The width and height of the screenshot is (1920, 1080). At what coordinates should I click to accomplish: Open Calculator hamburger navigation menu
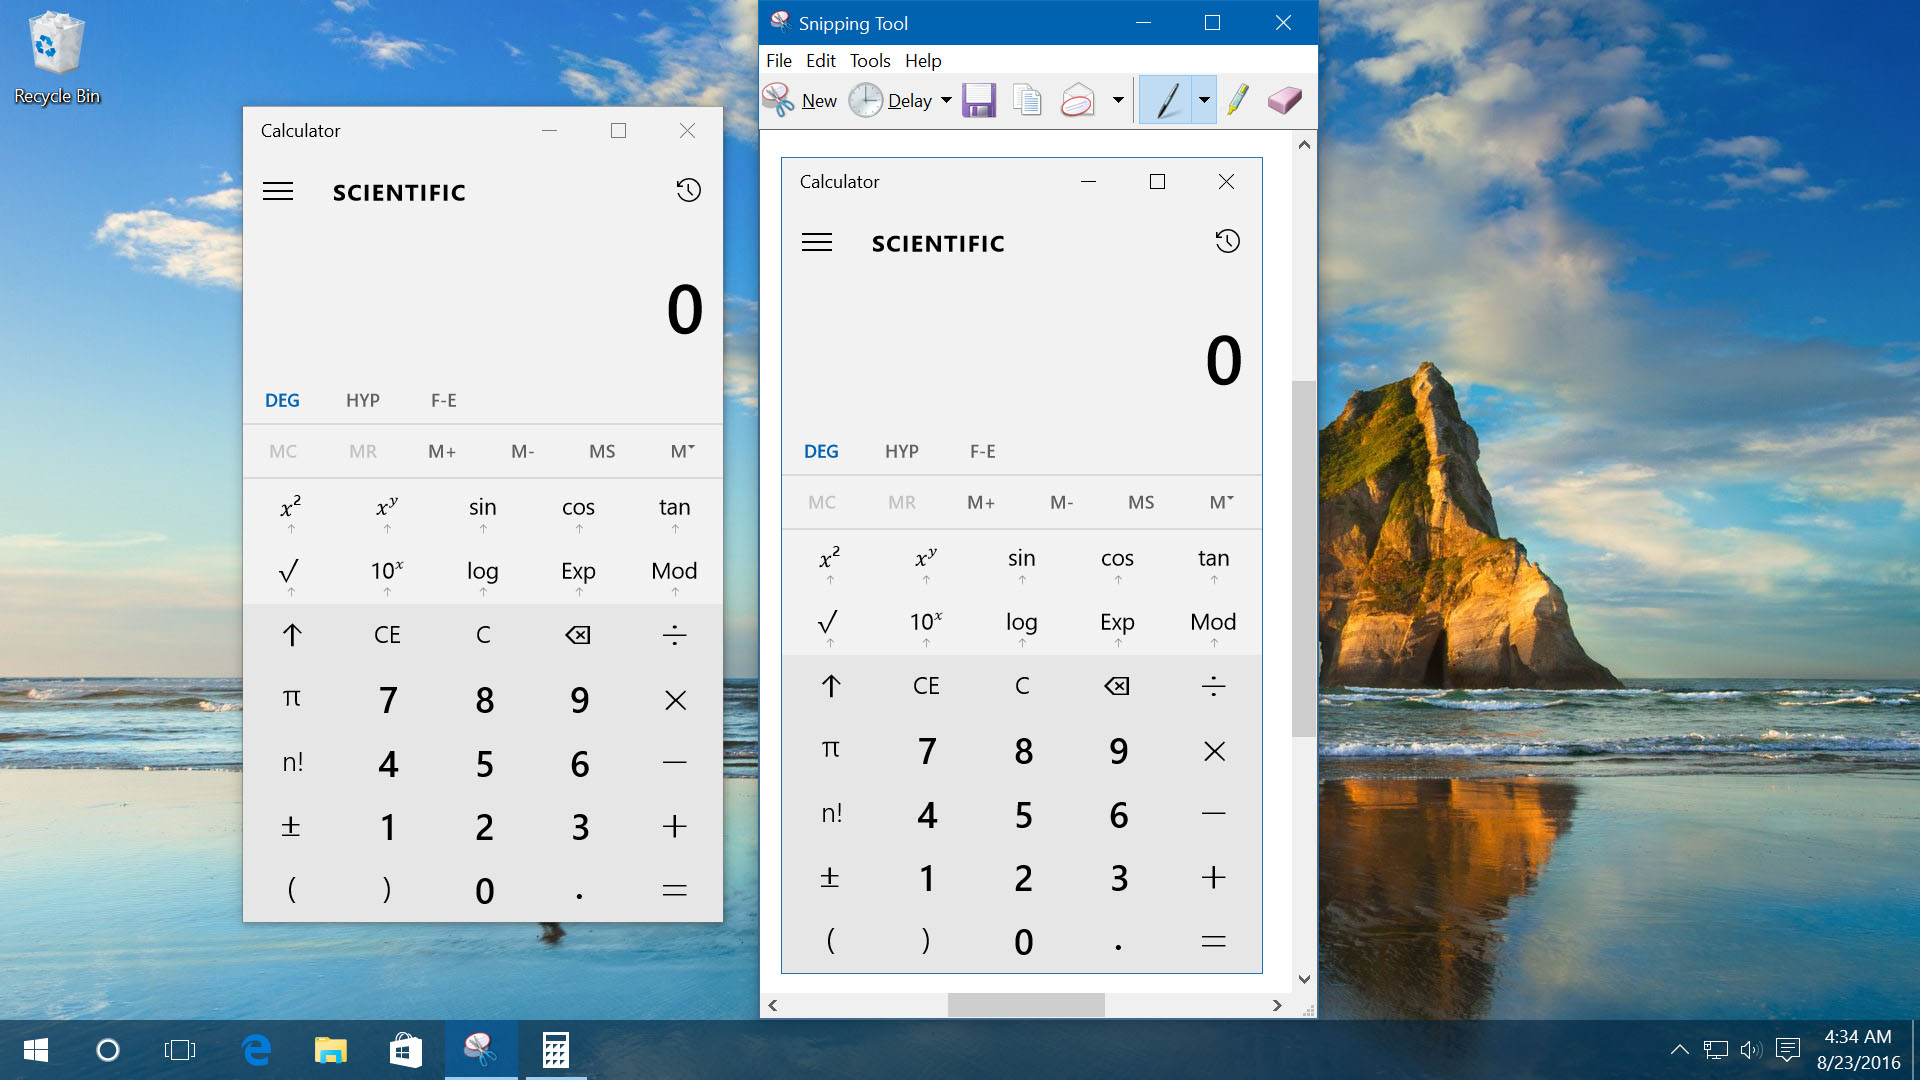278,192
